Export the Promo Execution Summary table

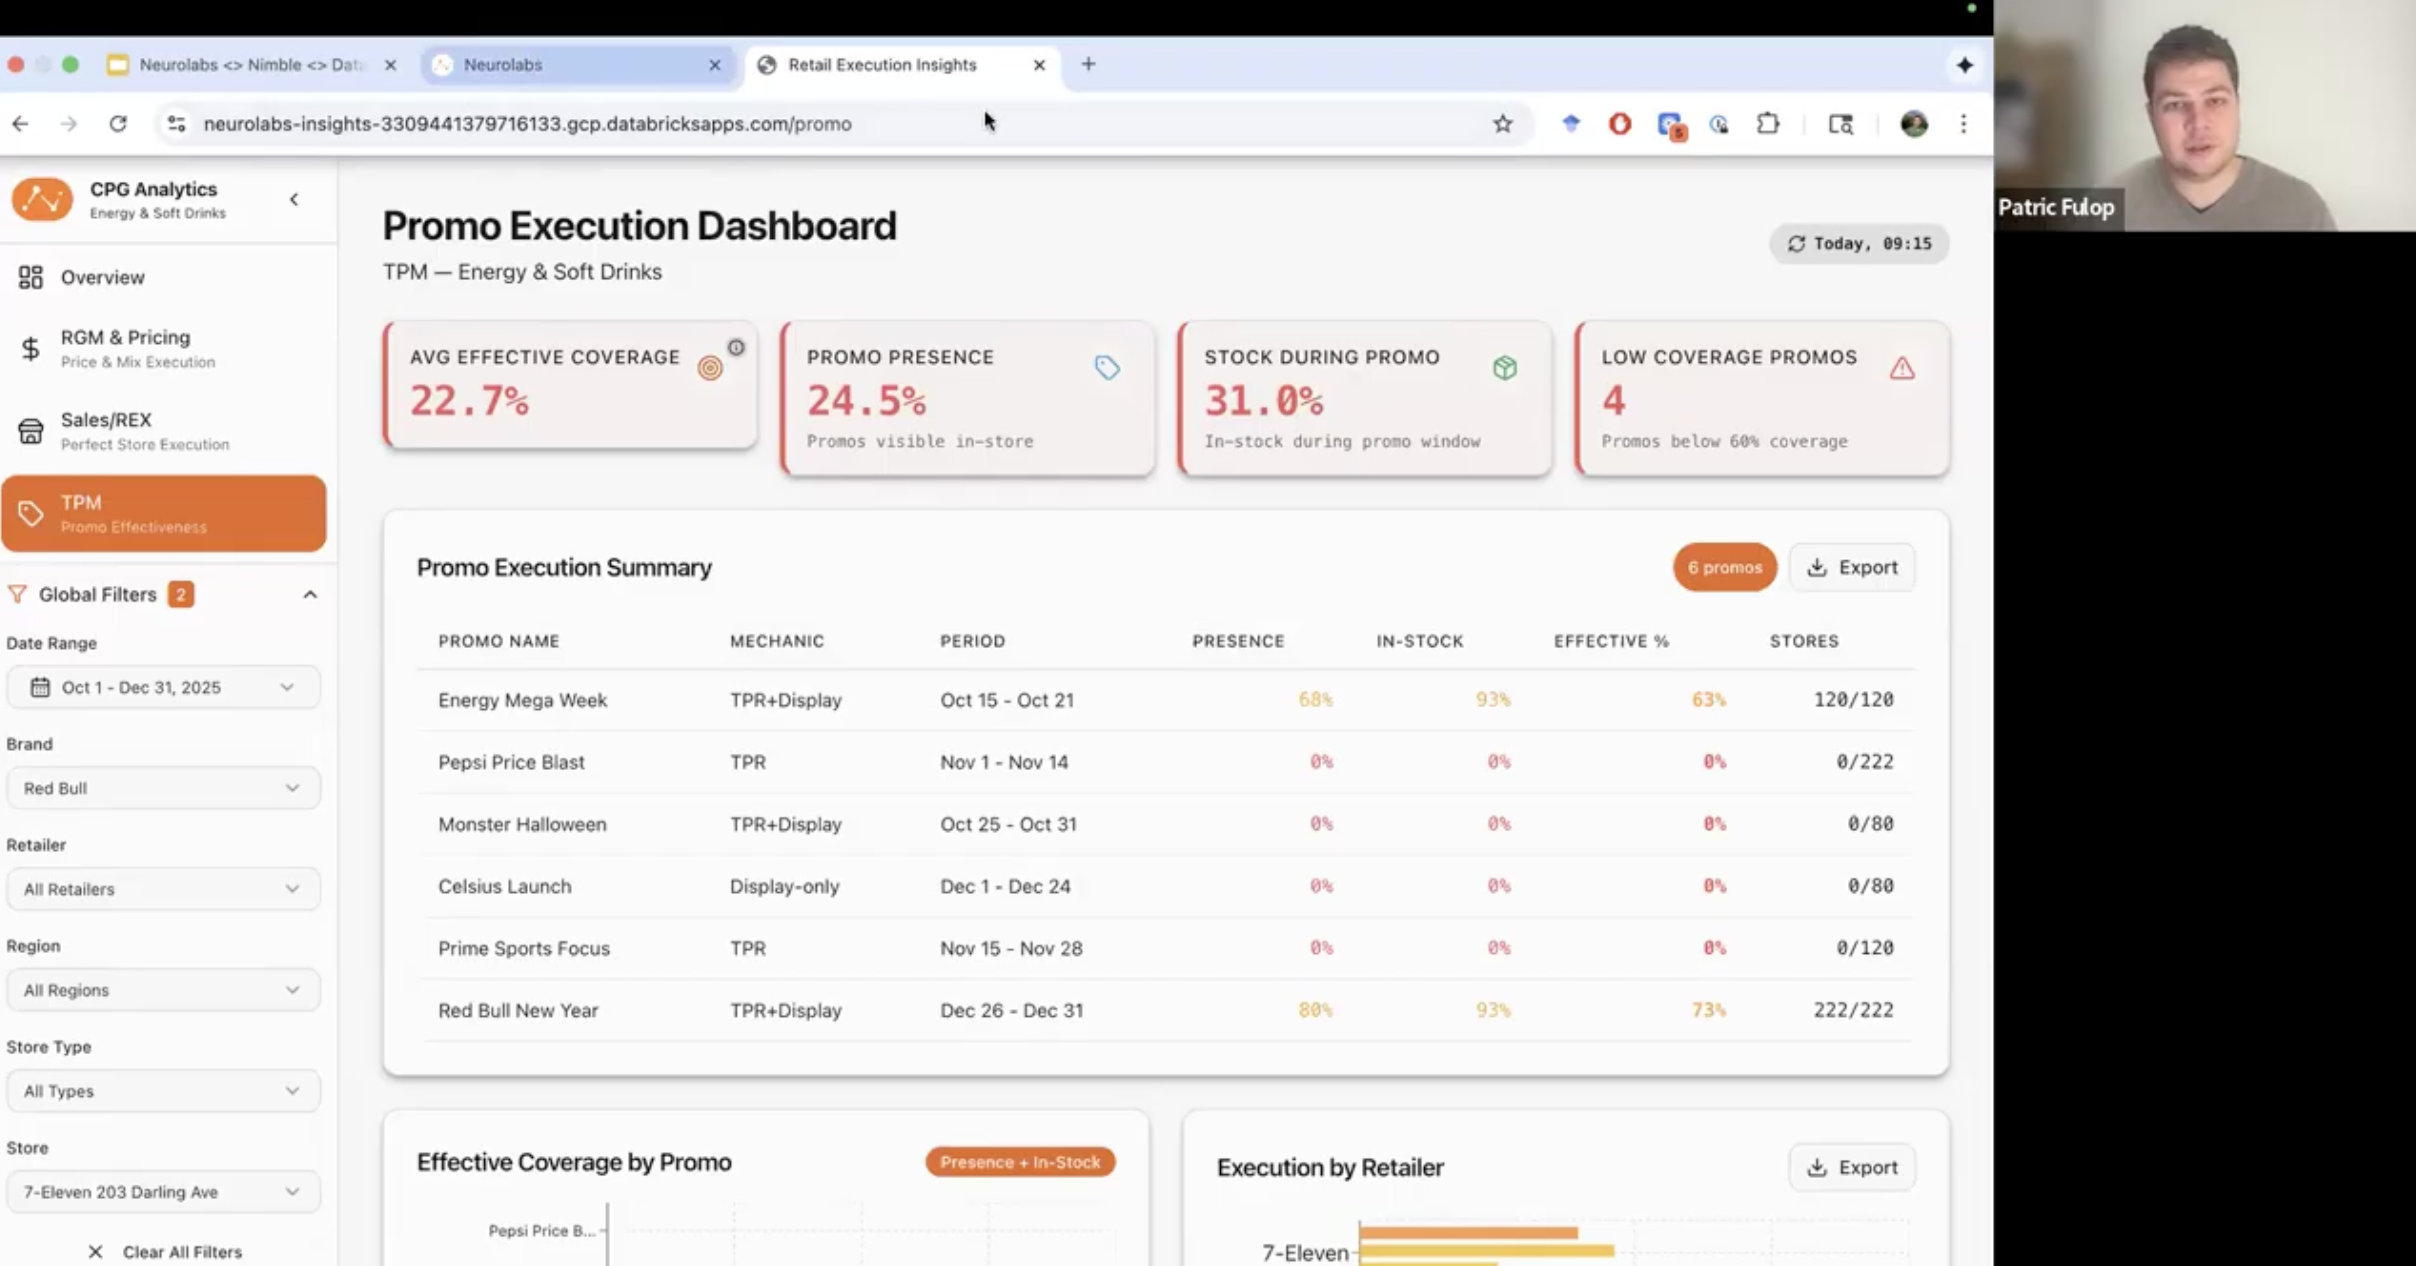coord(1852,568)
